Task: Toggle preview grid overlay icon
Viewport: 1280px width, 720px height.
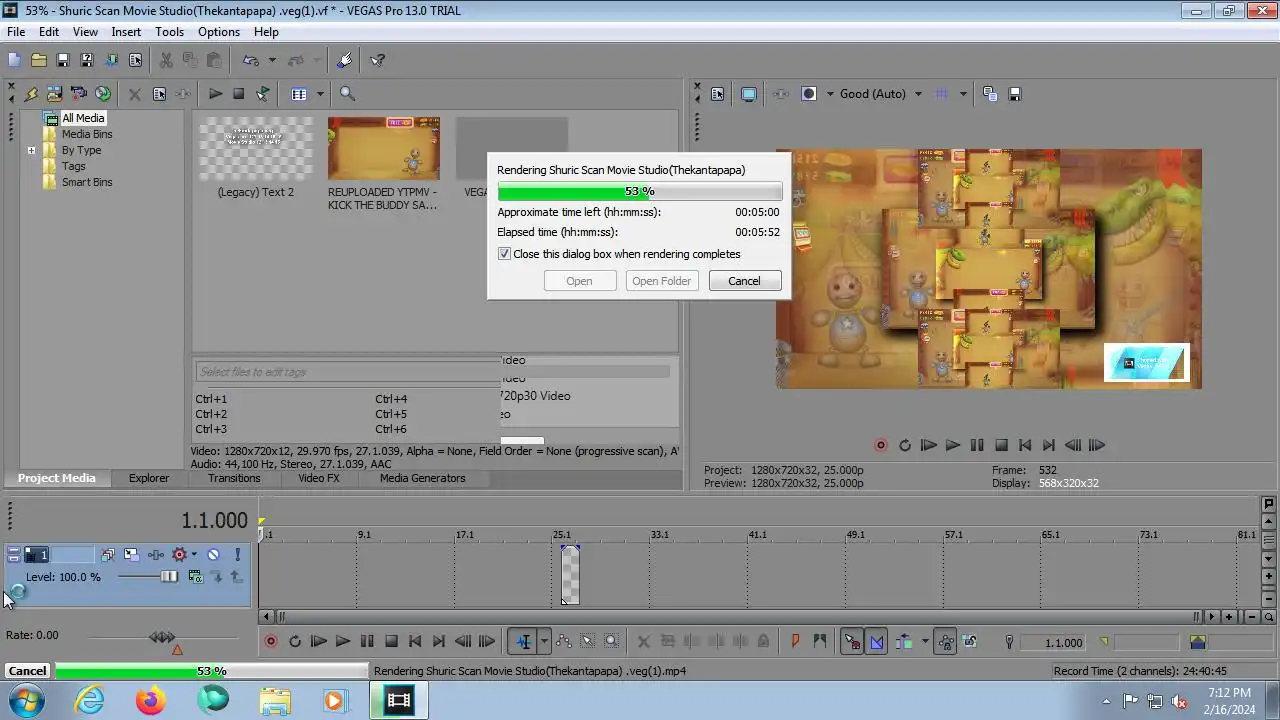Action: (x=941, y=94)
